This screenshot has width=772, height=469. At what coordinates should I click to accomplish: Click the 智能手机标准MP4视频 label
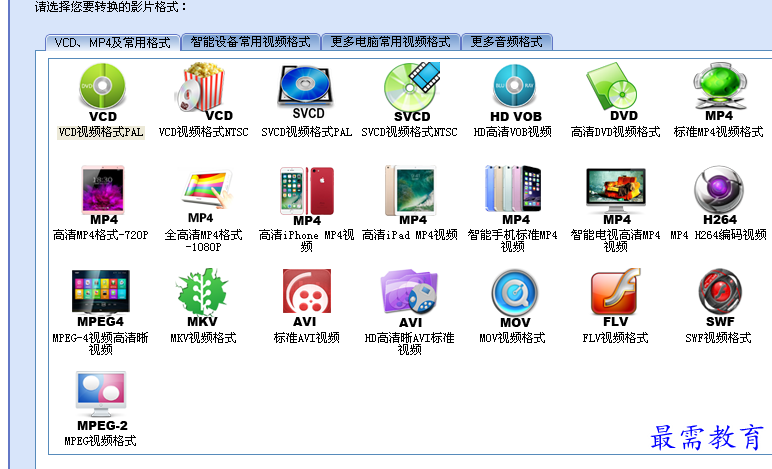point(512,241)
